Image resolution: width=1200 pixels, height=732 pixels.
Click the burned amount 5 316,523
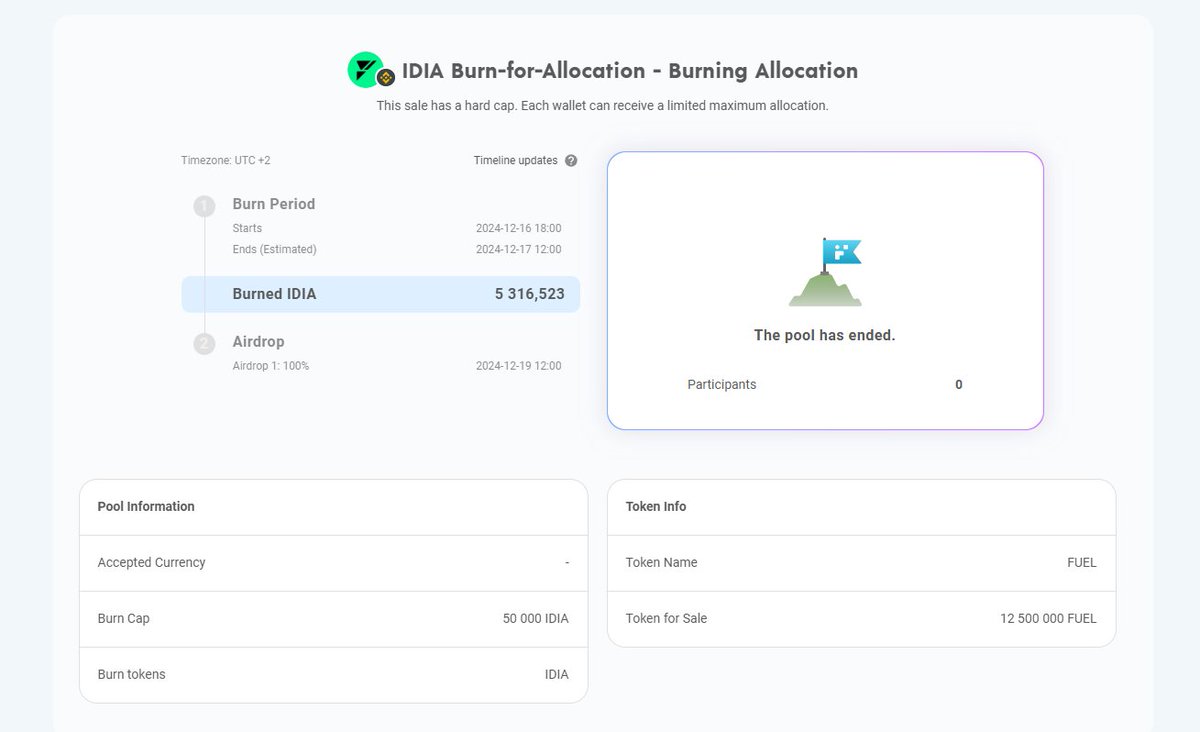(x=530, y=294)
